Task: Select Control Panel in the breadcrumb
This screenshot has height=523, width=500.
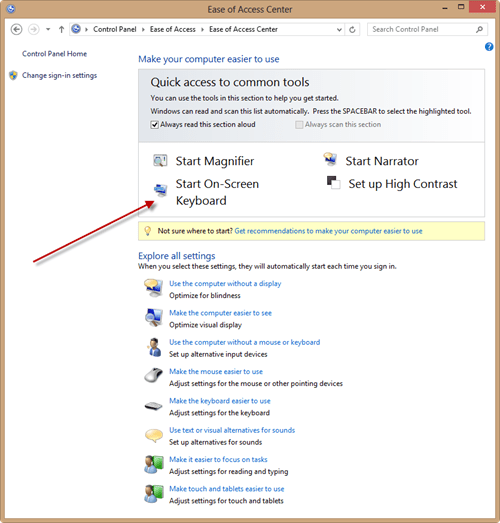Action: [115, 29]
